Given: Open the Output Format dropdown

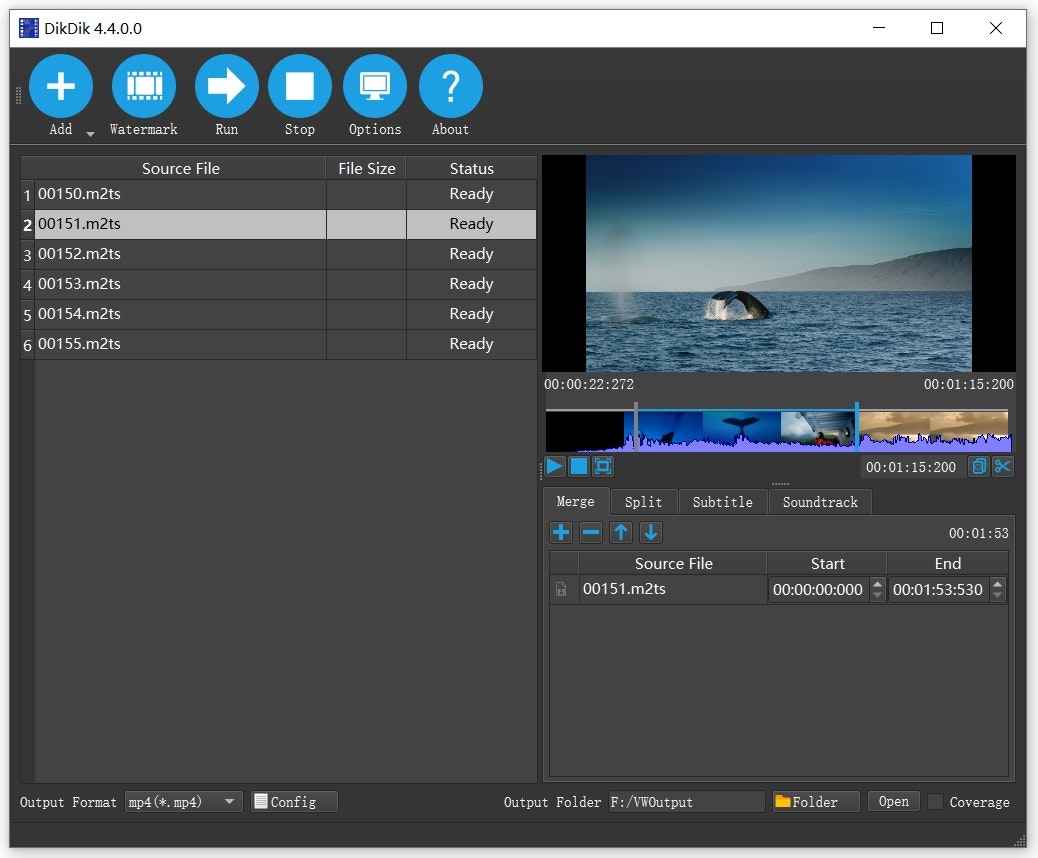Looking at the screenshot, I should (x=228, y=801).
